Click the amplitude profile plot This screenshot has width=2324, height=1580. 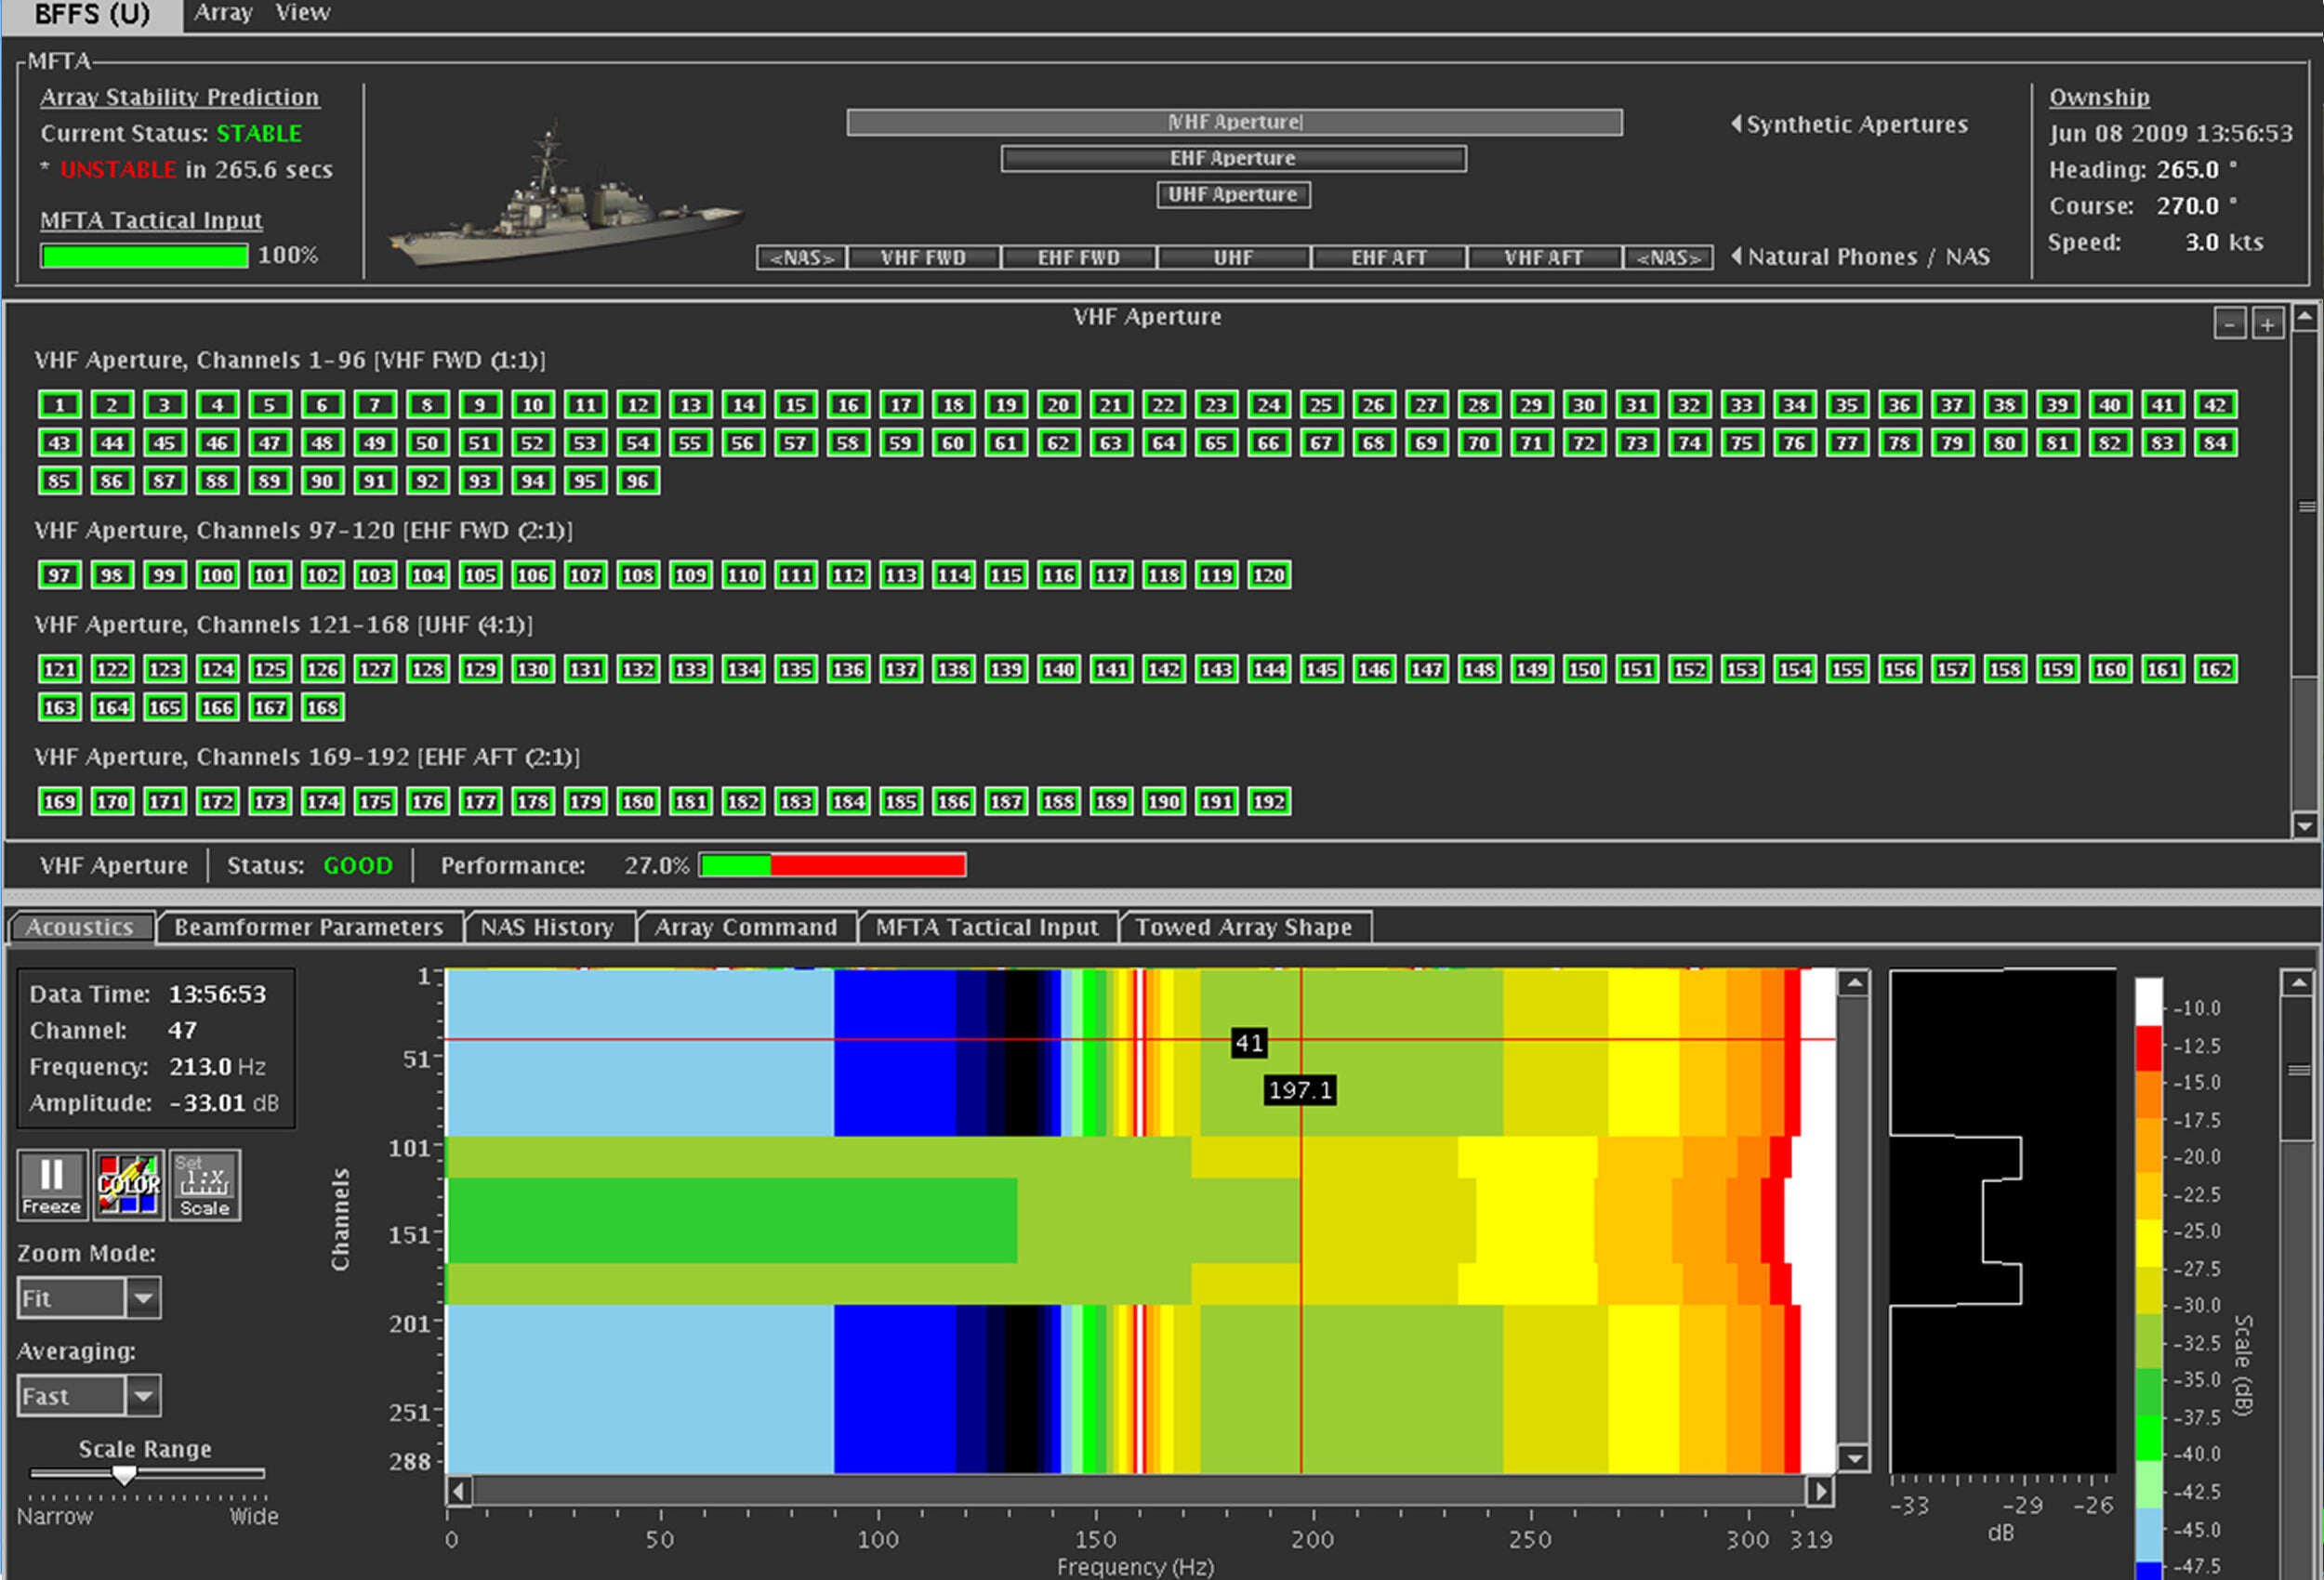pos(2002,1221)
